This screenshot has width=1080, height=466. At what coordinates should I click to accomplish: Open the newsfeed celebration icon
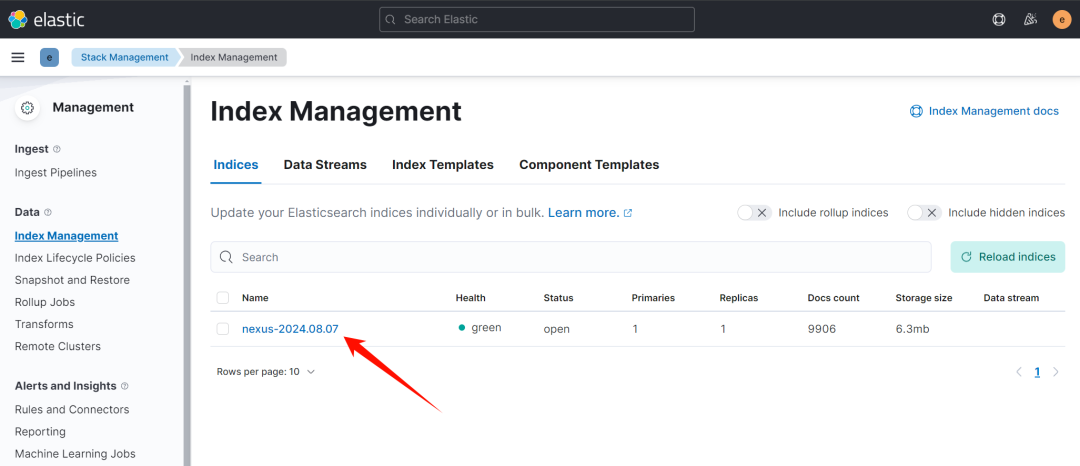tap(1030, 19)
